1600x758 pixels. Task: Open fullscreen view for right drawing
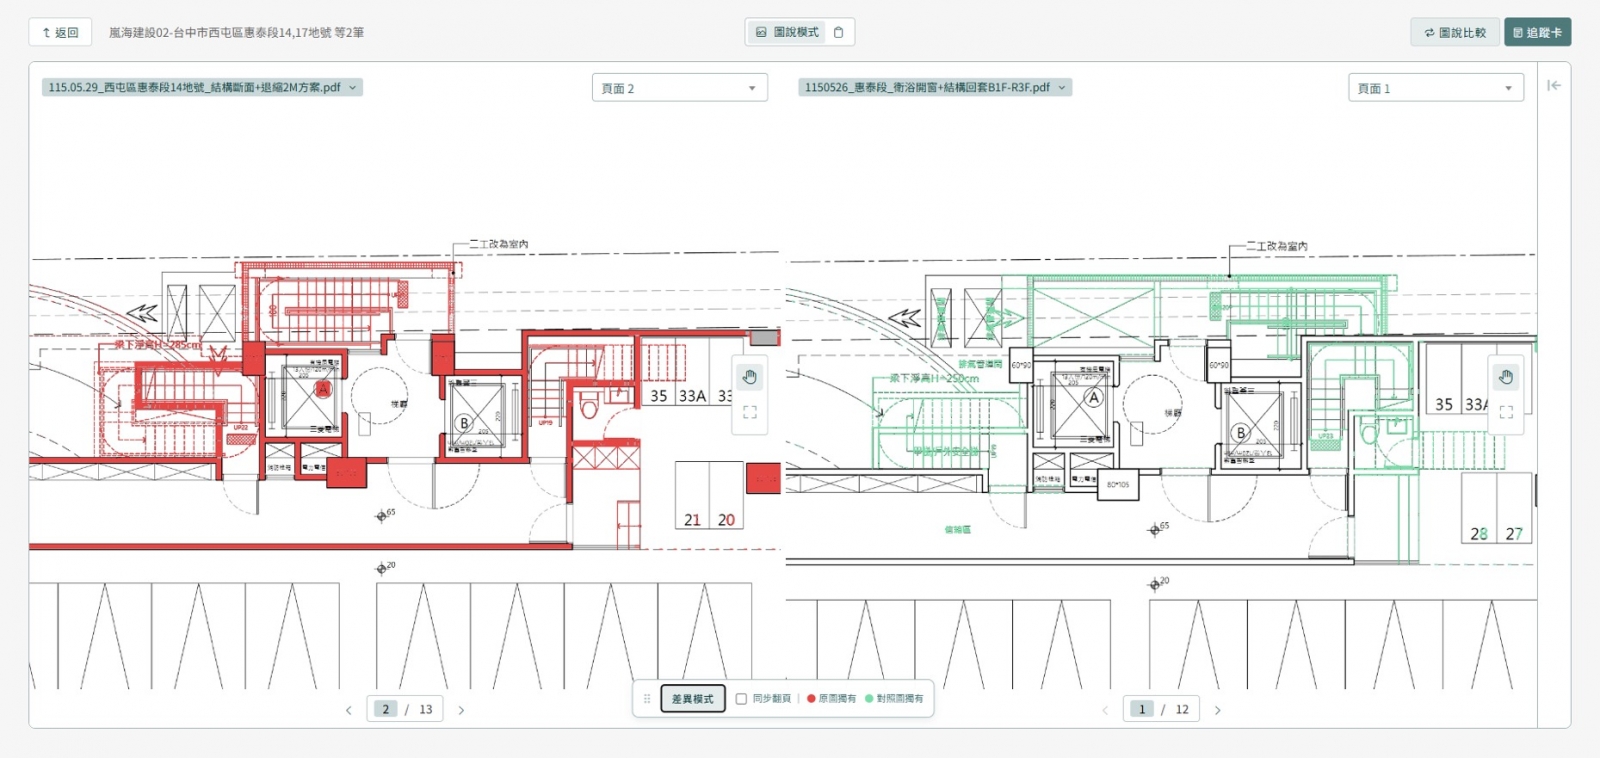(x=1506, y=412)
